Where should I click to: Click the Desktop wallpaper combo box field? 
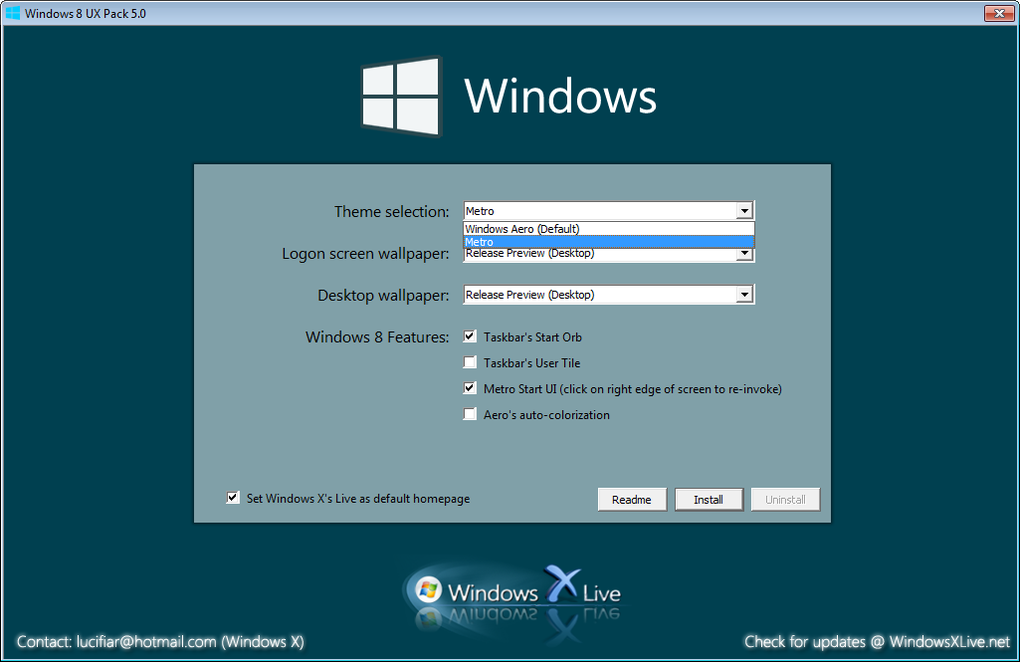pyautogui.click(x=608, y=295)
